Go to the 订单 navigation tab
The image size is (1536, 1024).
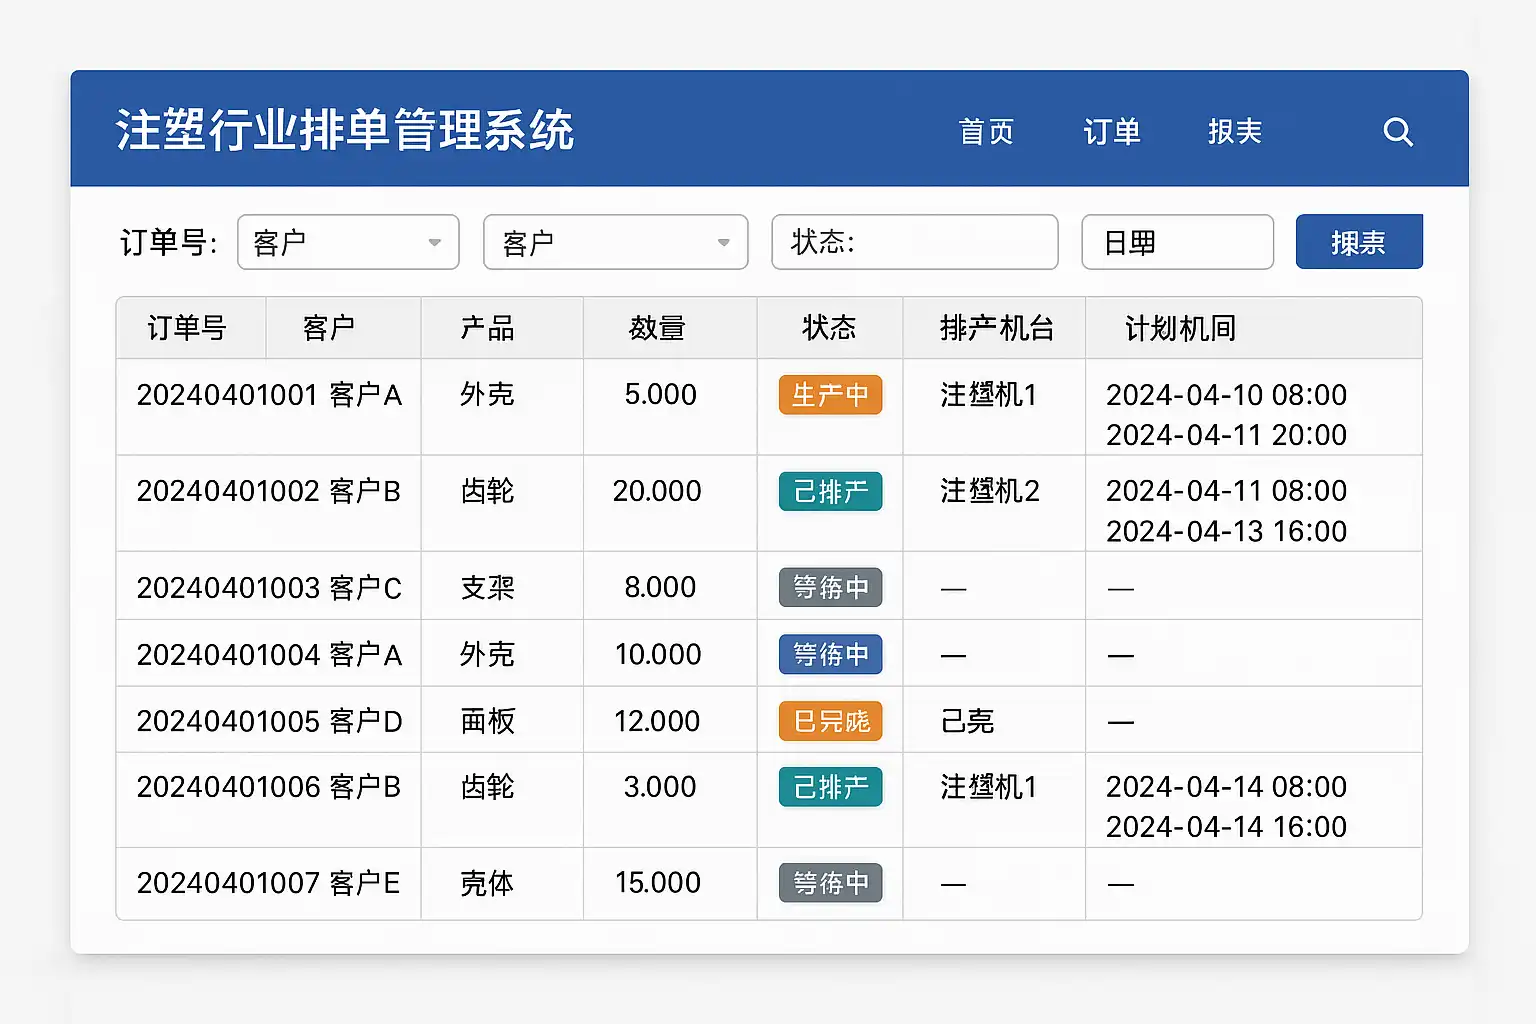(1112, 132)
